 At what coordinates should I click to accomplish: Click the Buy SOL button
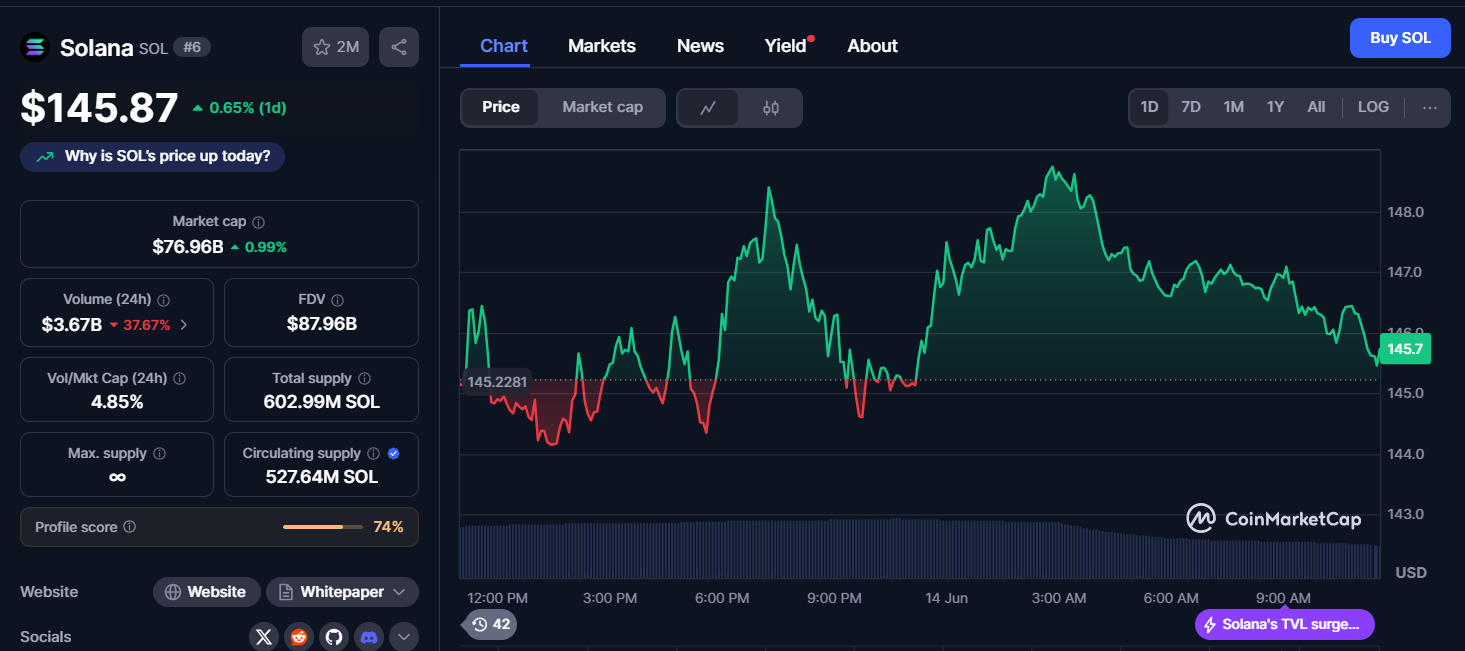point(1400,38)
